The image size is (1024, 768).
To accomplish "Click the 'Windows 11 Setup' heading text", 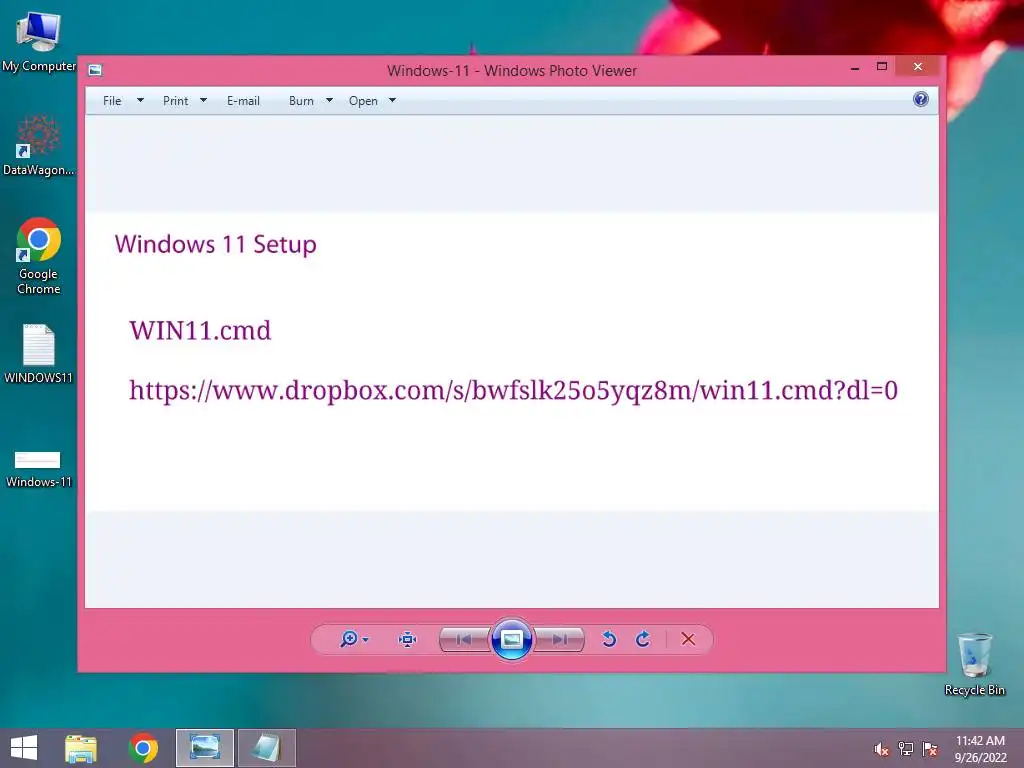I will [216, 244].
